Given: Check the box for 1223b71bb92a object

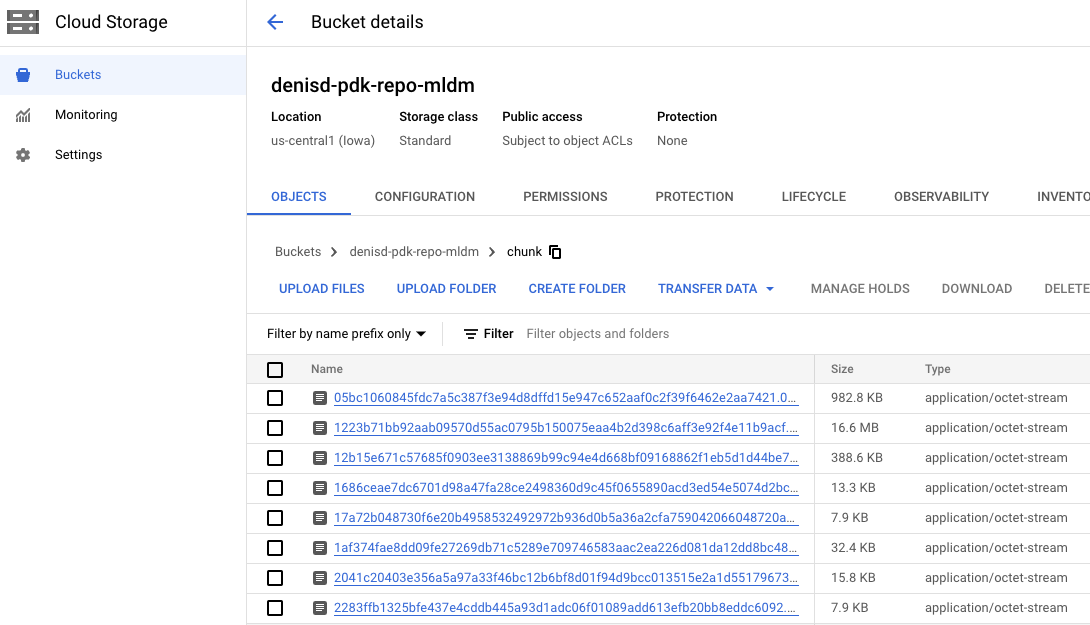Looking at the screenshot, I should coord(275,428).
